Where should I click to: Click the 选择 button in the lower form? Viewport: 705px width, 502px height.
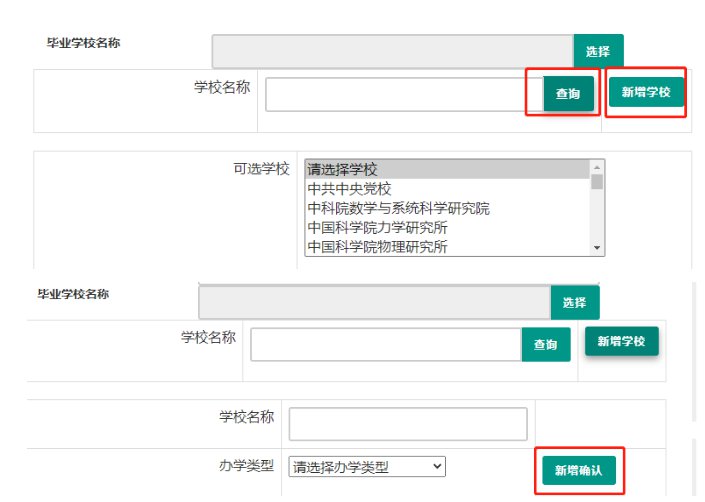[x=574, y=303]
